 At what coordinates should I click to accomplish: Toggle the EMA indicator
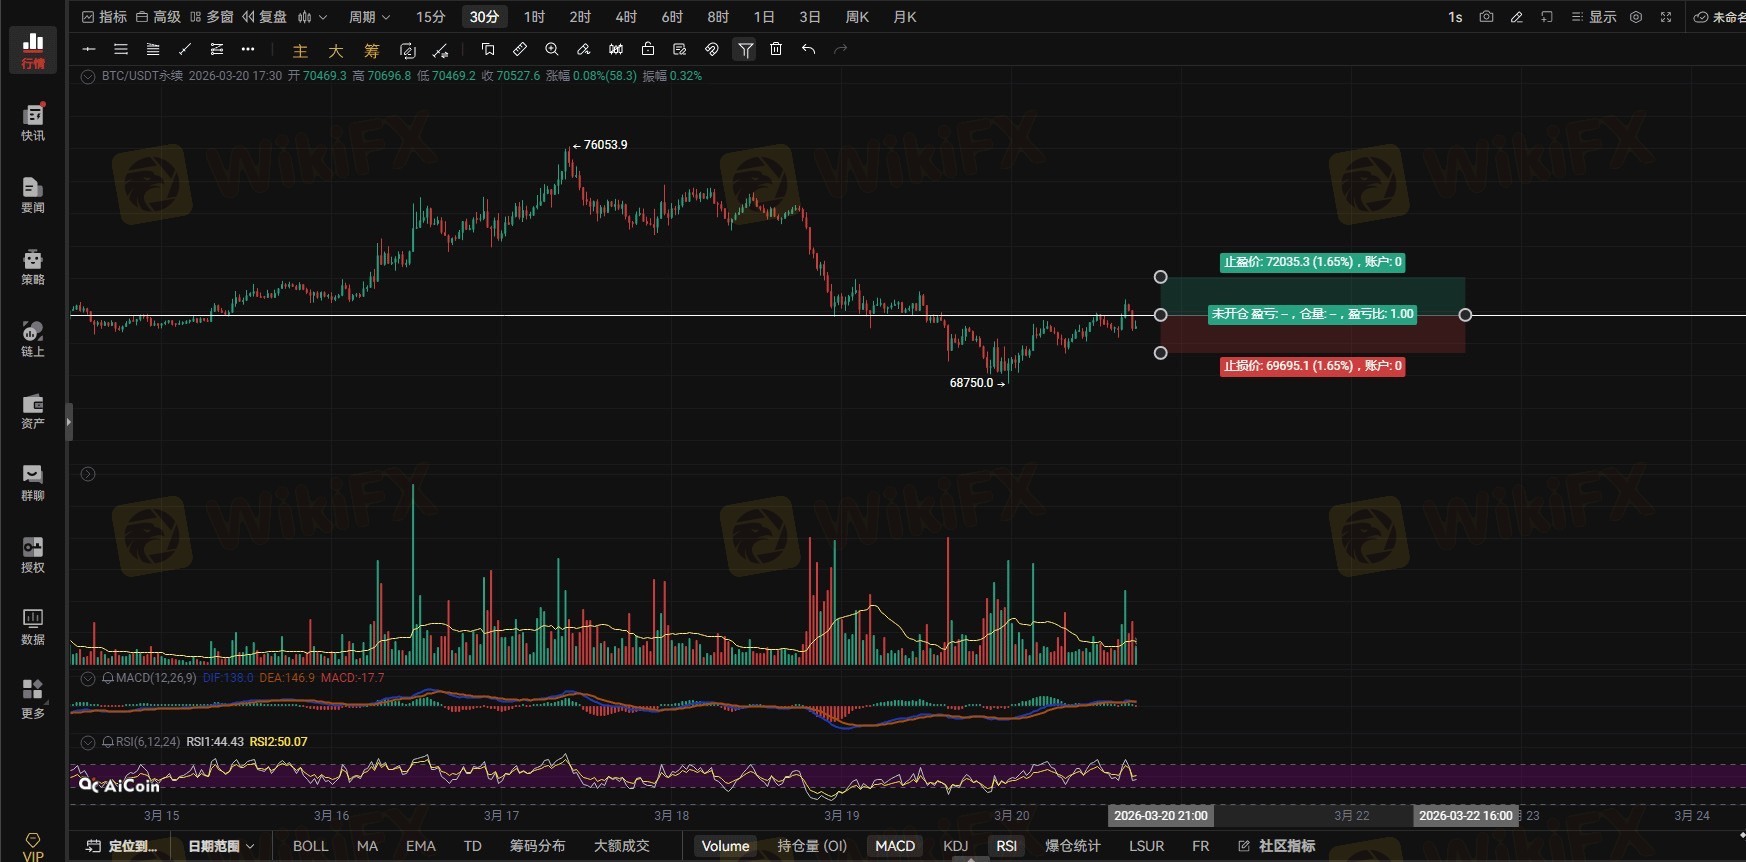(x=420, y=846)
